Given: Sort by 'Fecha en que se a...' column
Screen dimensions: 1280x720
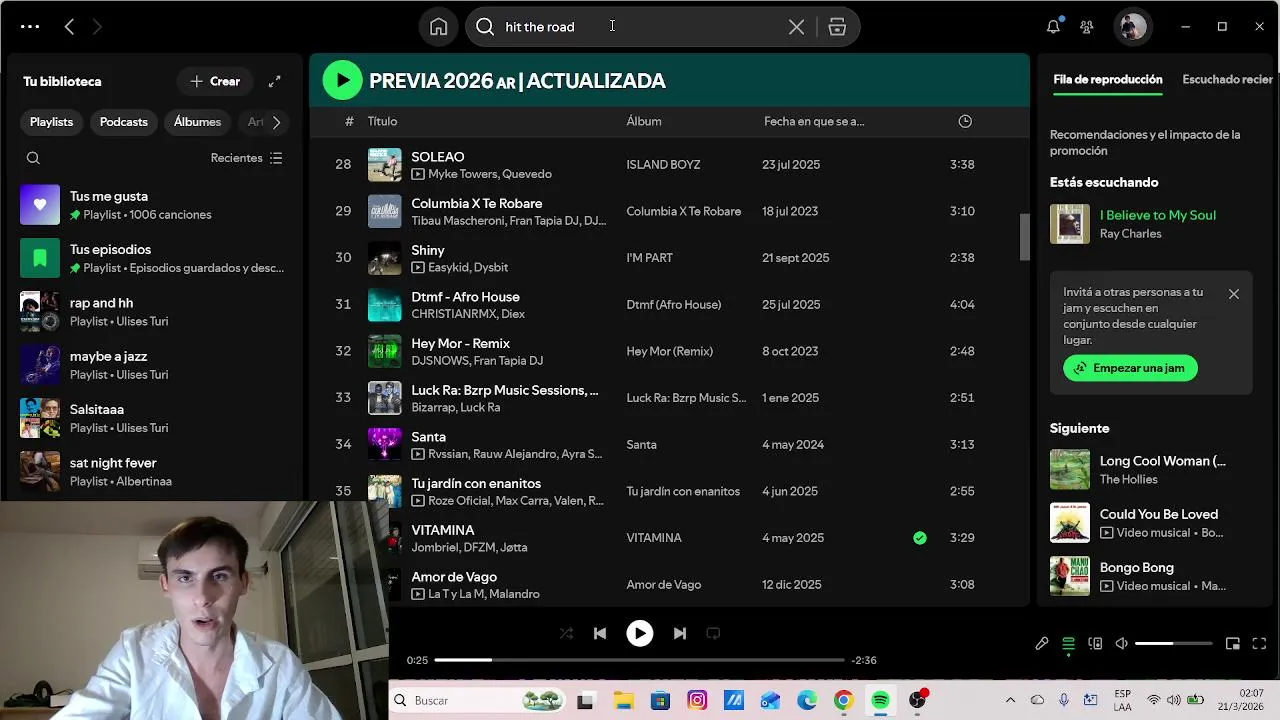Looking at the screenshot, I should click(x=814, y=121).
